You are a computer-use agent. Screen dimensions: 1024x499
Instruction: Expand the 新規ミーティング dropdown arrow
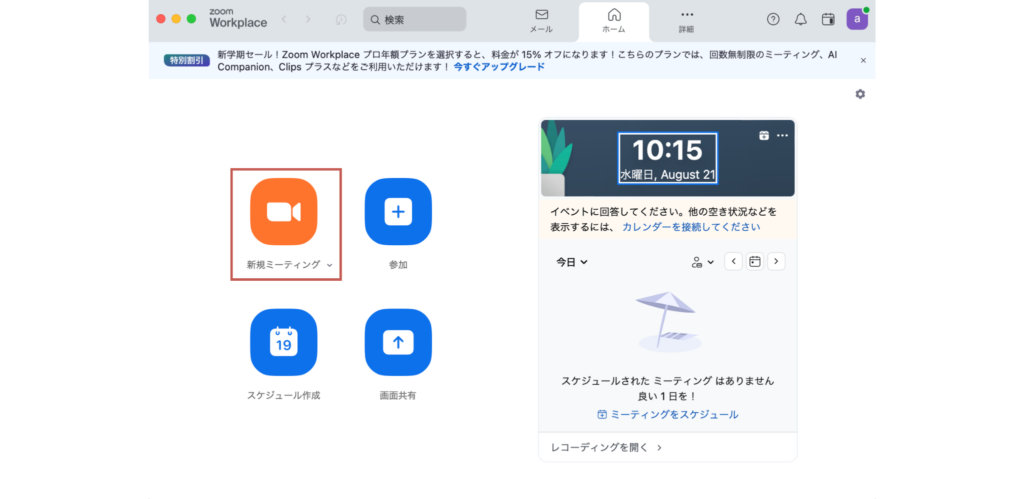click(x=329, y=266)
